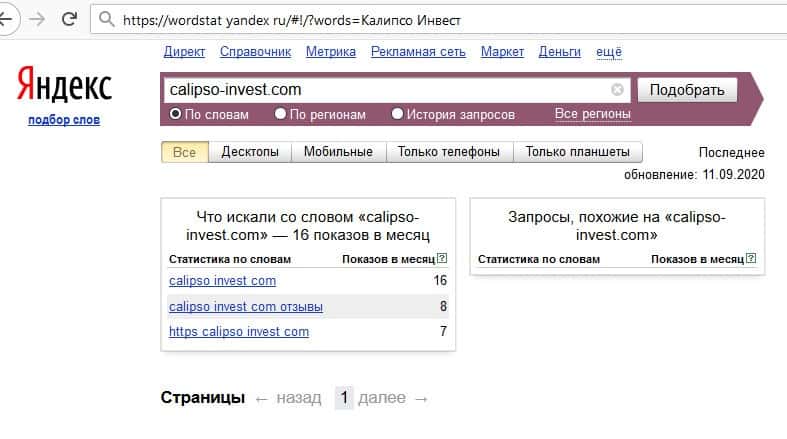
Task: Click the keyword search input field
Action: pyautogui.click(x=385, y=90)
